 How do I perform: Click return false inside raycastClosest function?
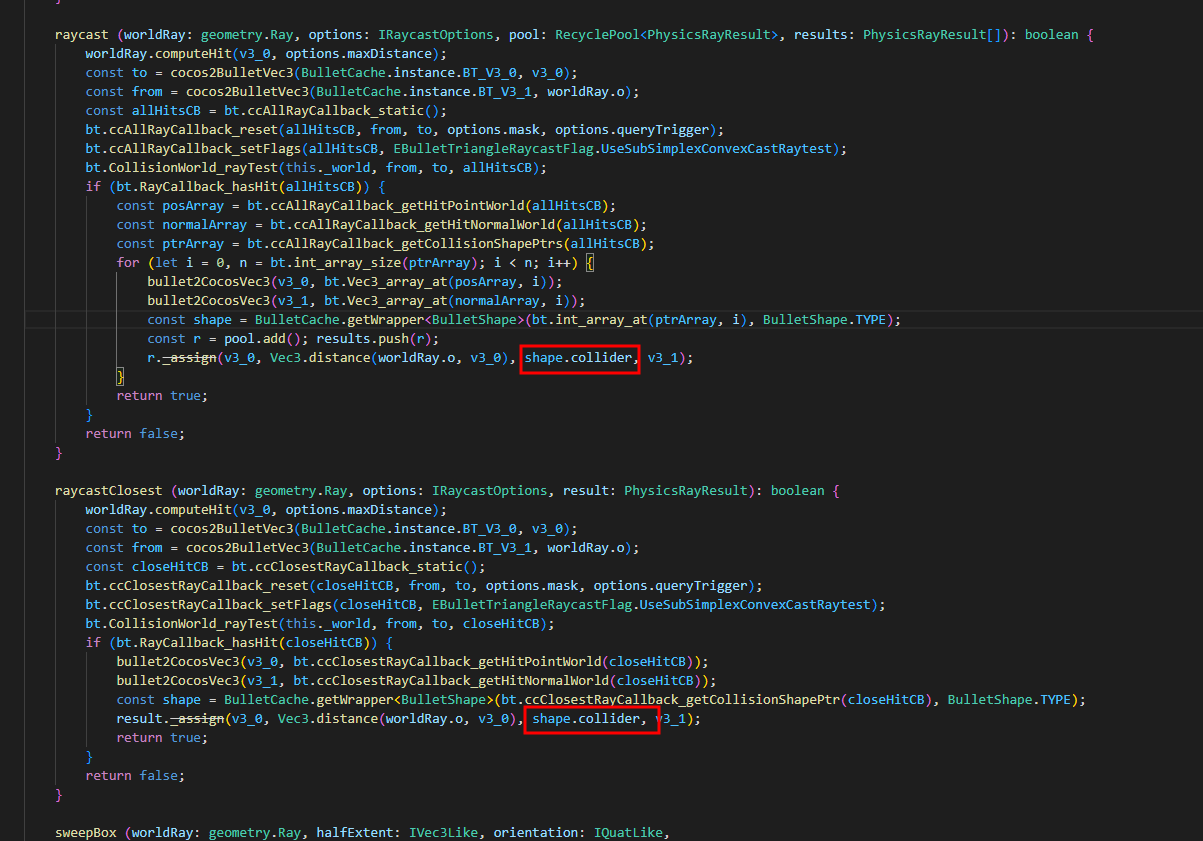click(x=135, y=775)
